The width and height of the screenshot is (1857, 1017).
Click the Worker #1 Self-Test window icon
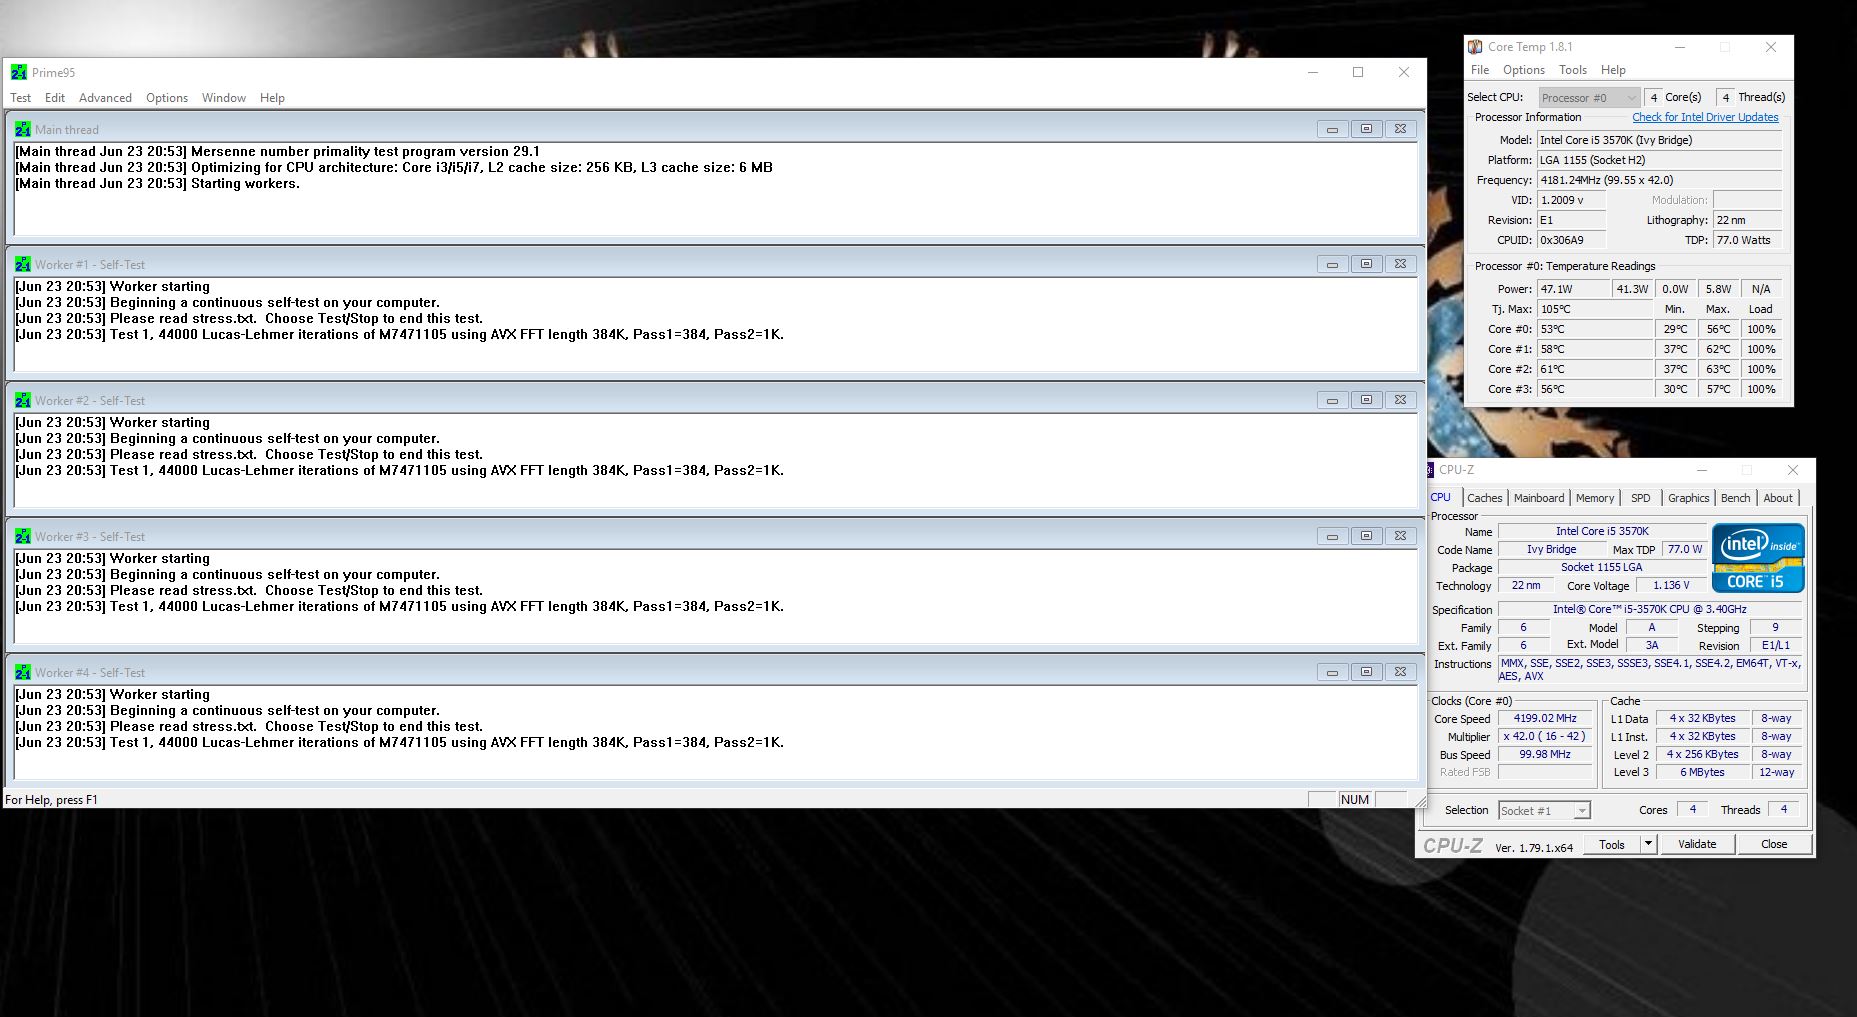pyautogui.click(x=23, y=264)
